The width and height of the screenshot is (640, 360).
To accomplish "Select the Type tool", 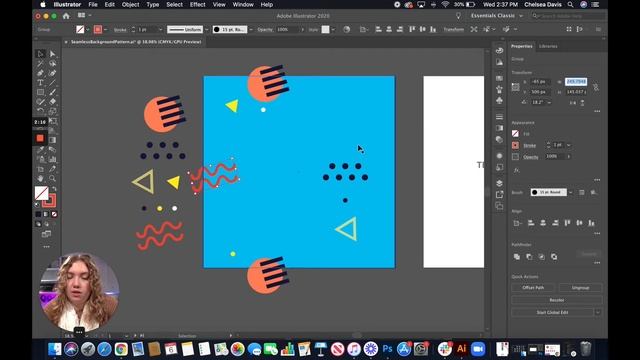I will 40,83.
